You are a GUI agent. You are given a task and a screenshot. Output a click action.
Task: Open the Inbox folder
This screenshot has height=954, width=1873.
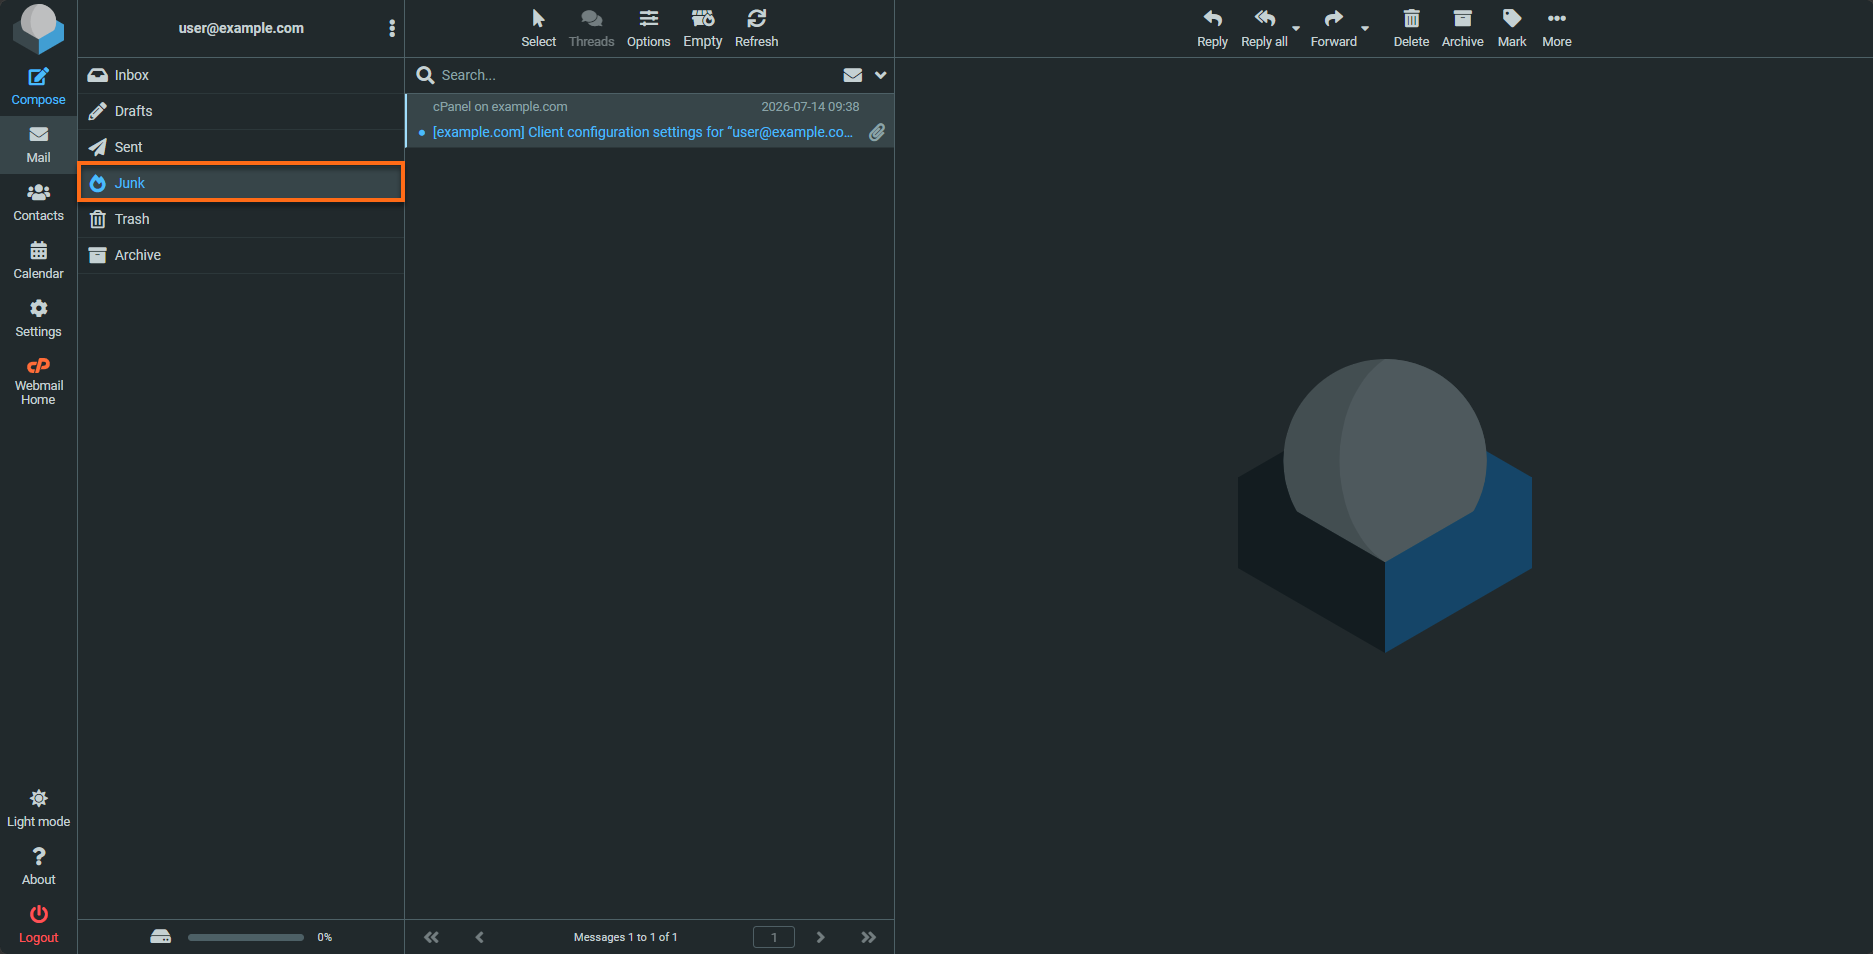[241, 75]
